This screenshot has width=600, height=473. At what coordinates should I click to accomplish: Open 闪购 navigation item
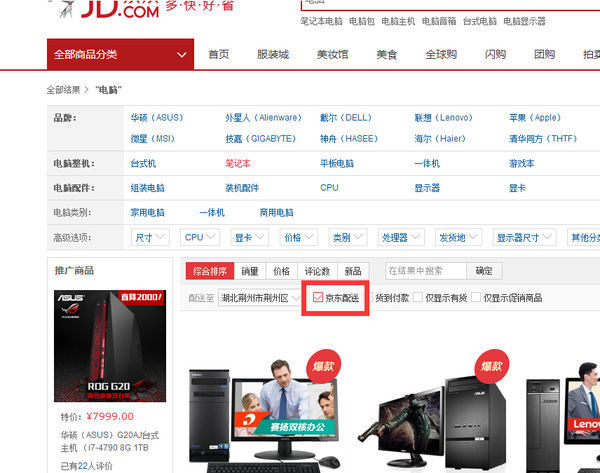[495, 55]
